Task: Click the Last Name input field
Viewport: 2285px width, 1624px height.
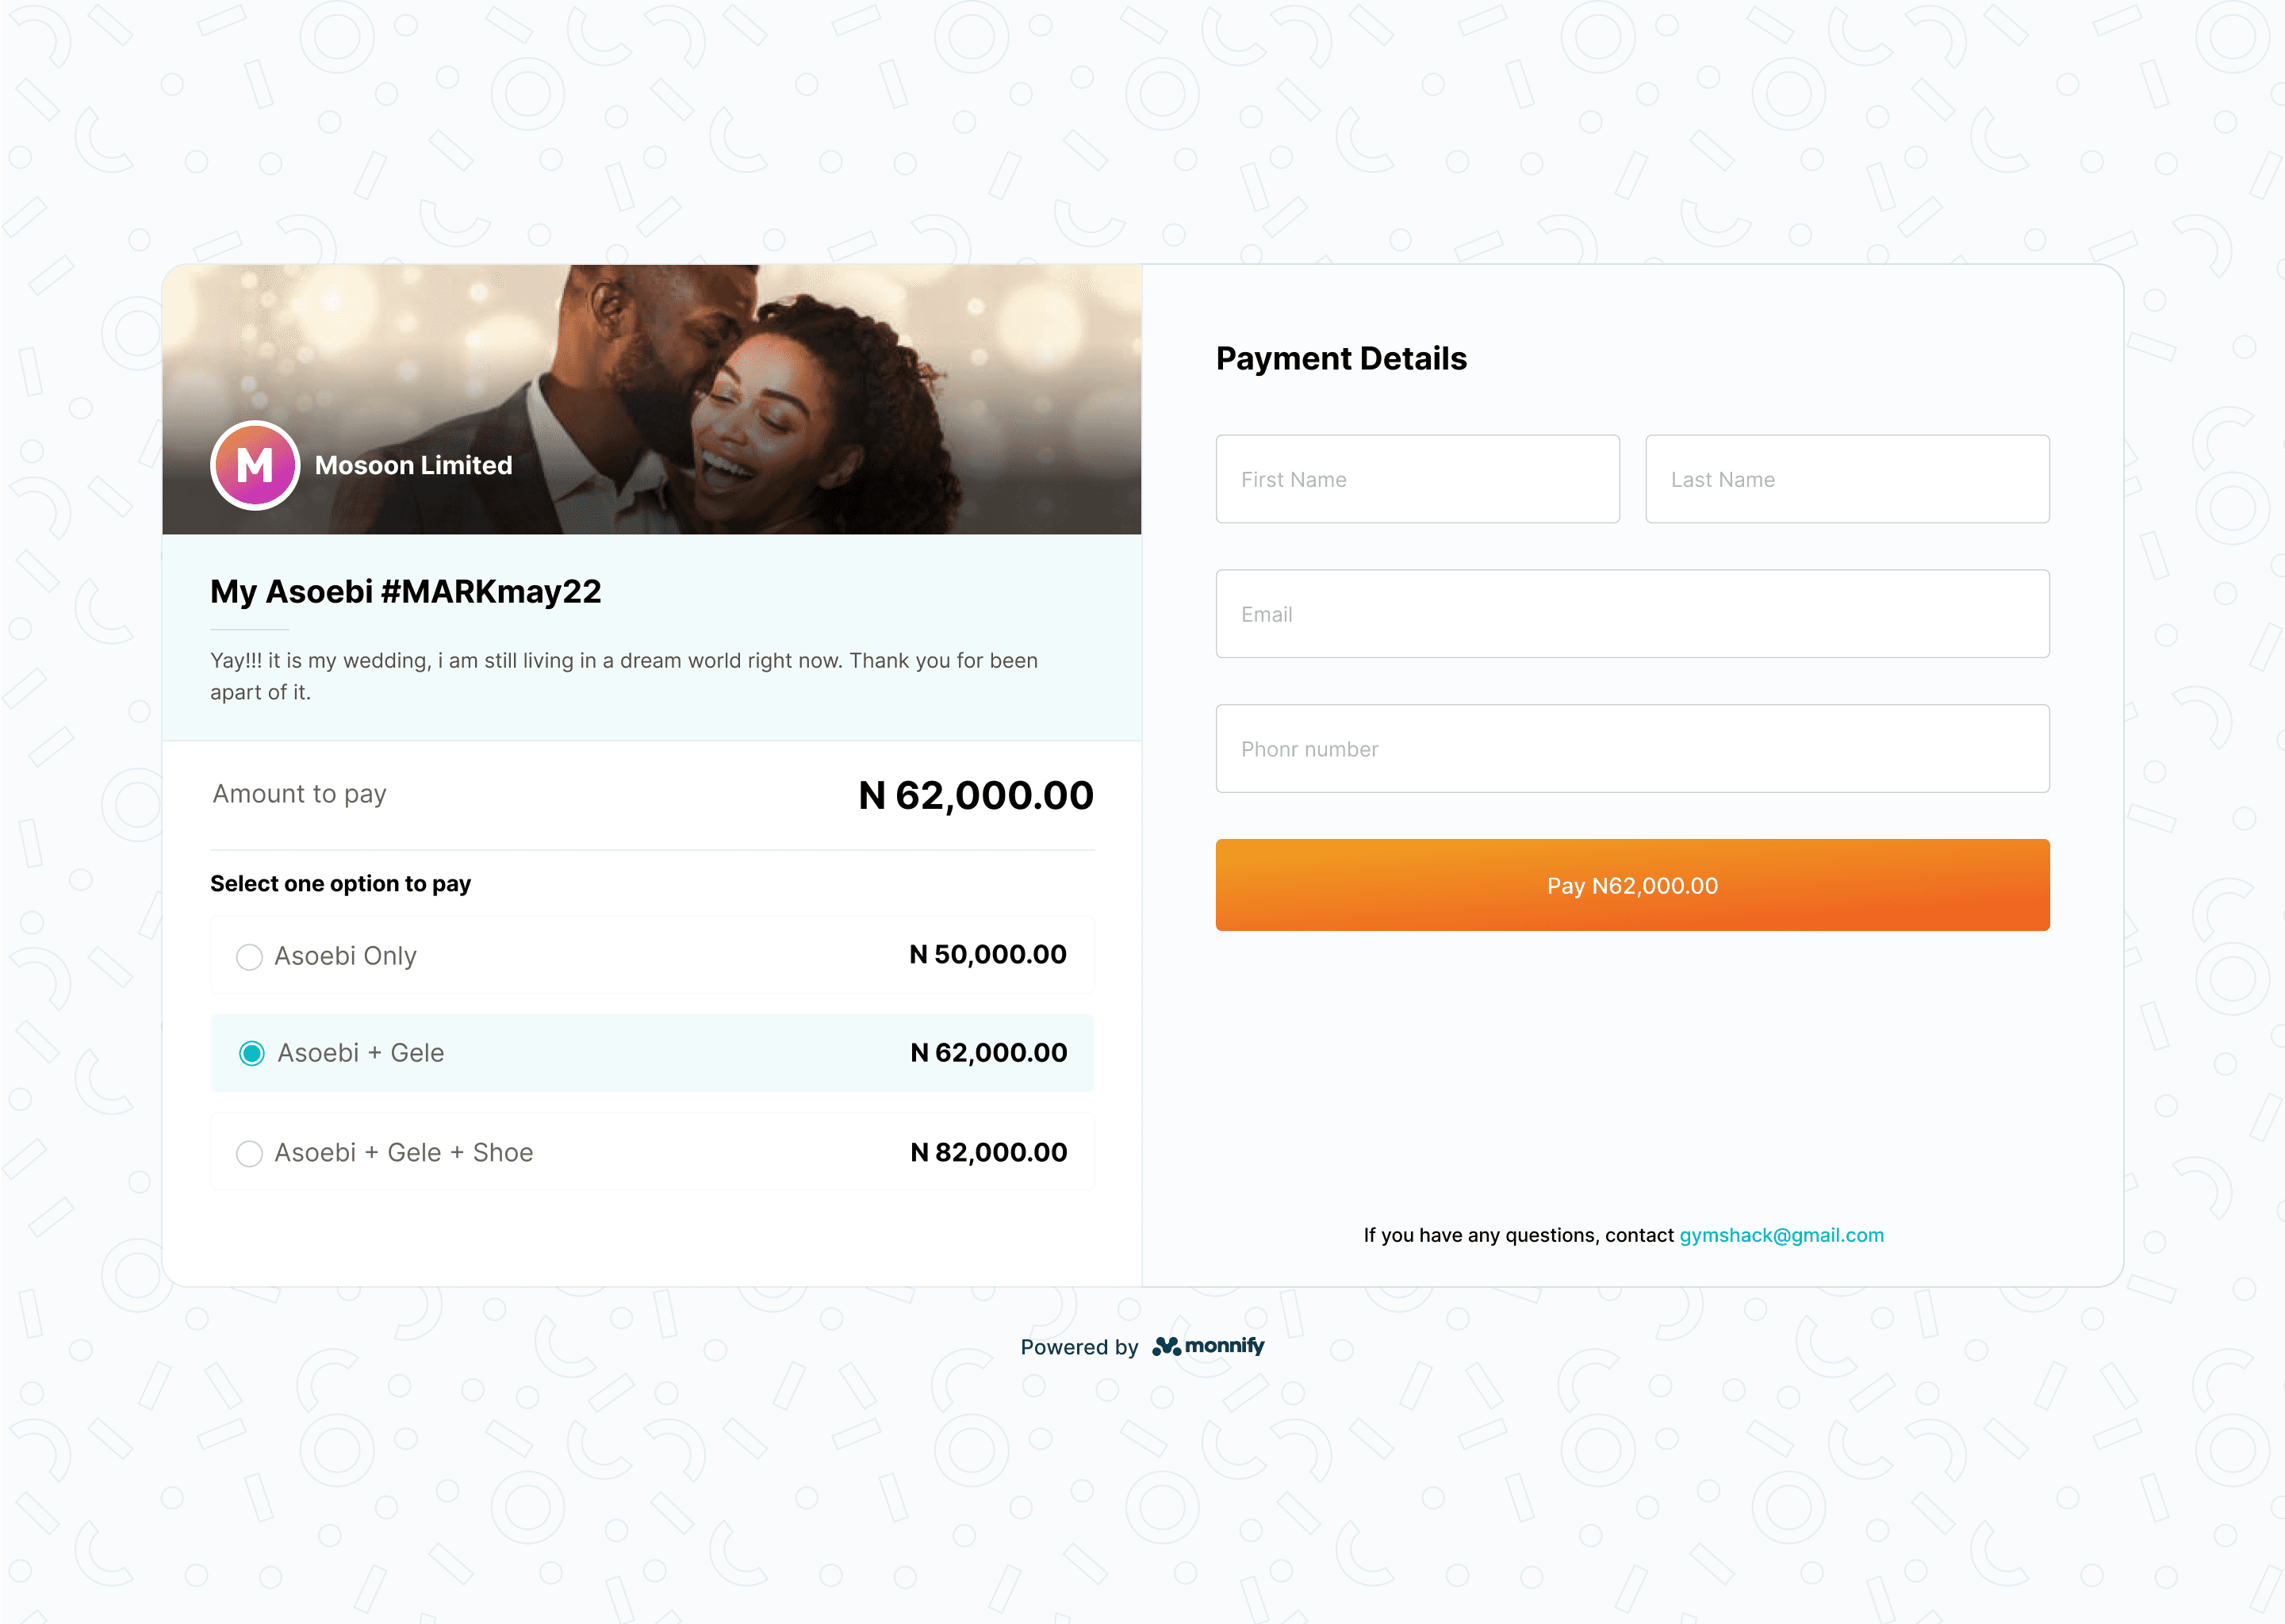Action: click(1847, 479)
